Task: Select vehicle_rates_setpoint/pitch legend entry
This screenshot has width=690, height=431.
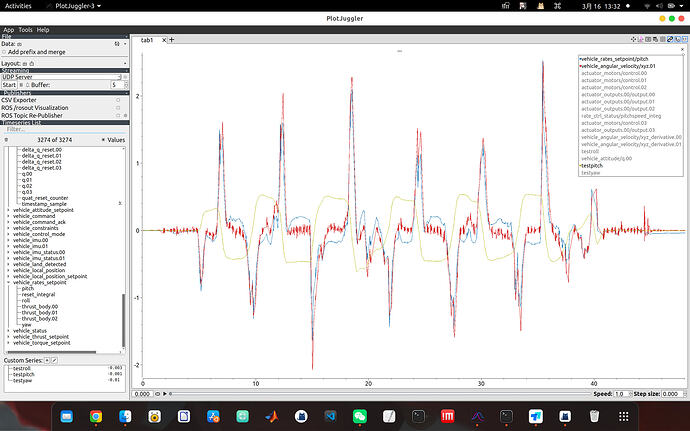Action: tap(614, 59)
